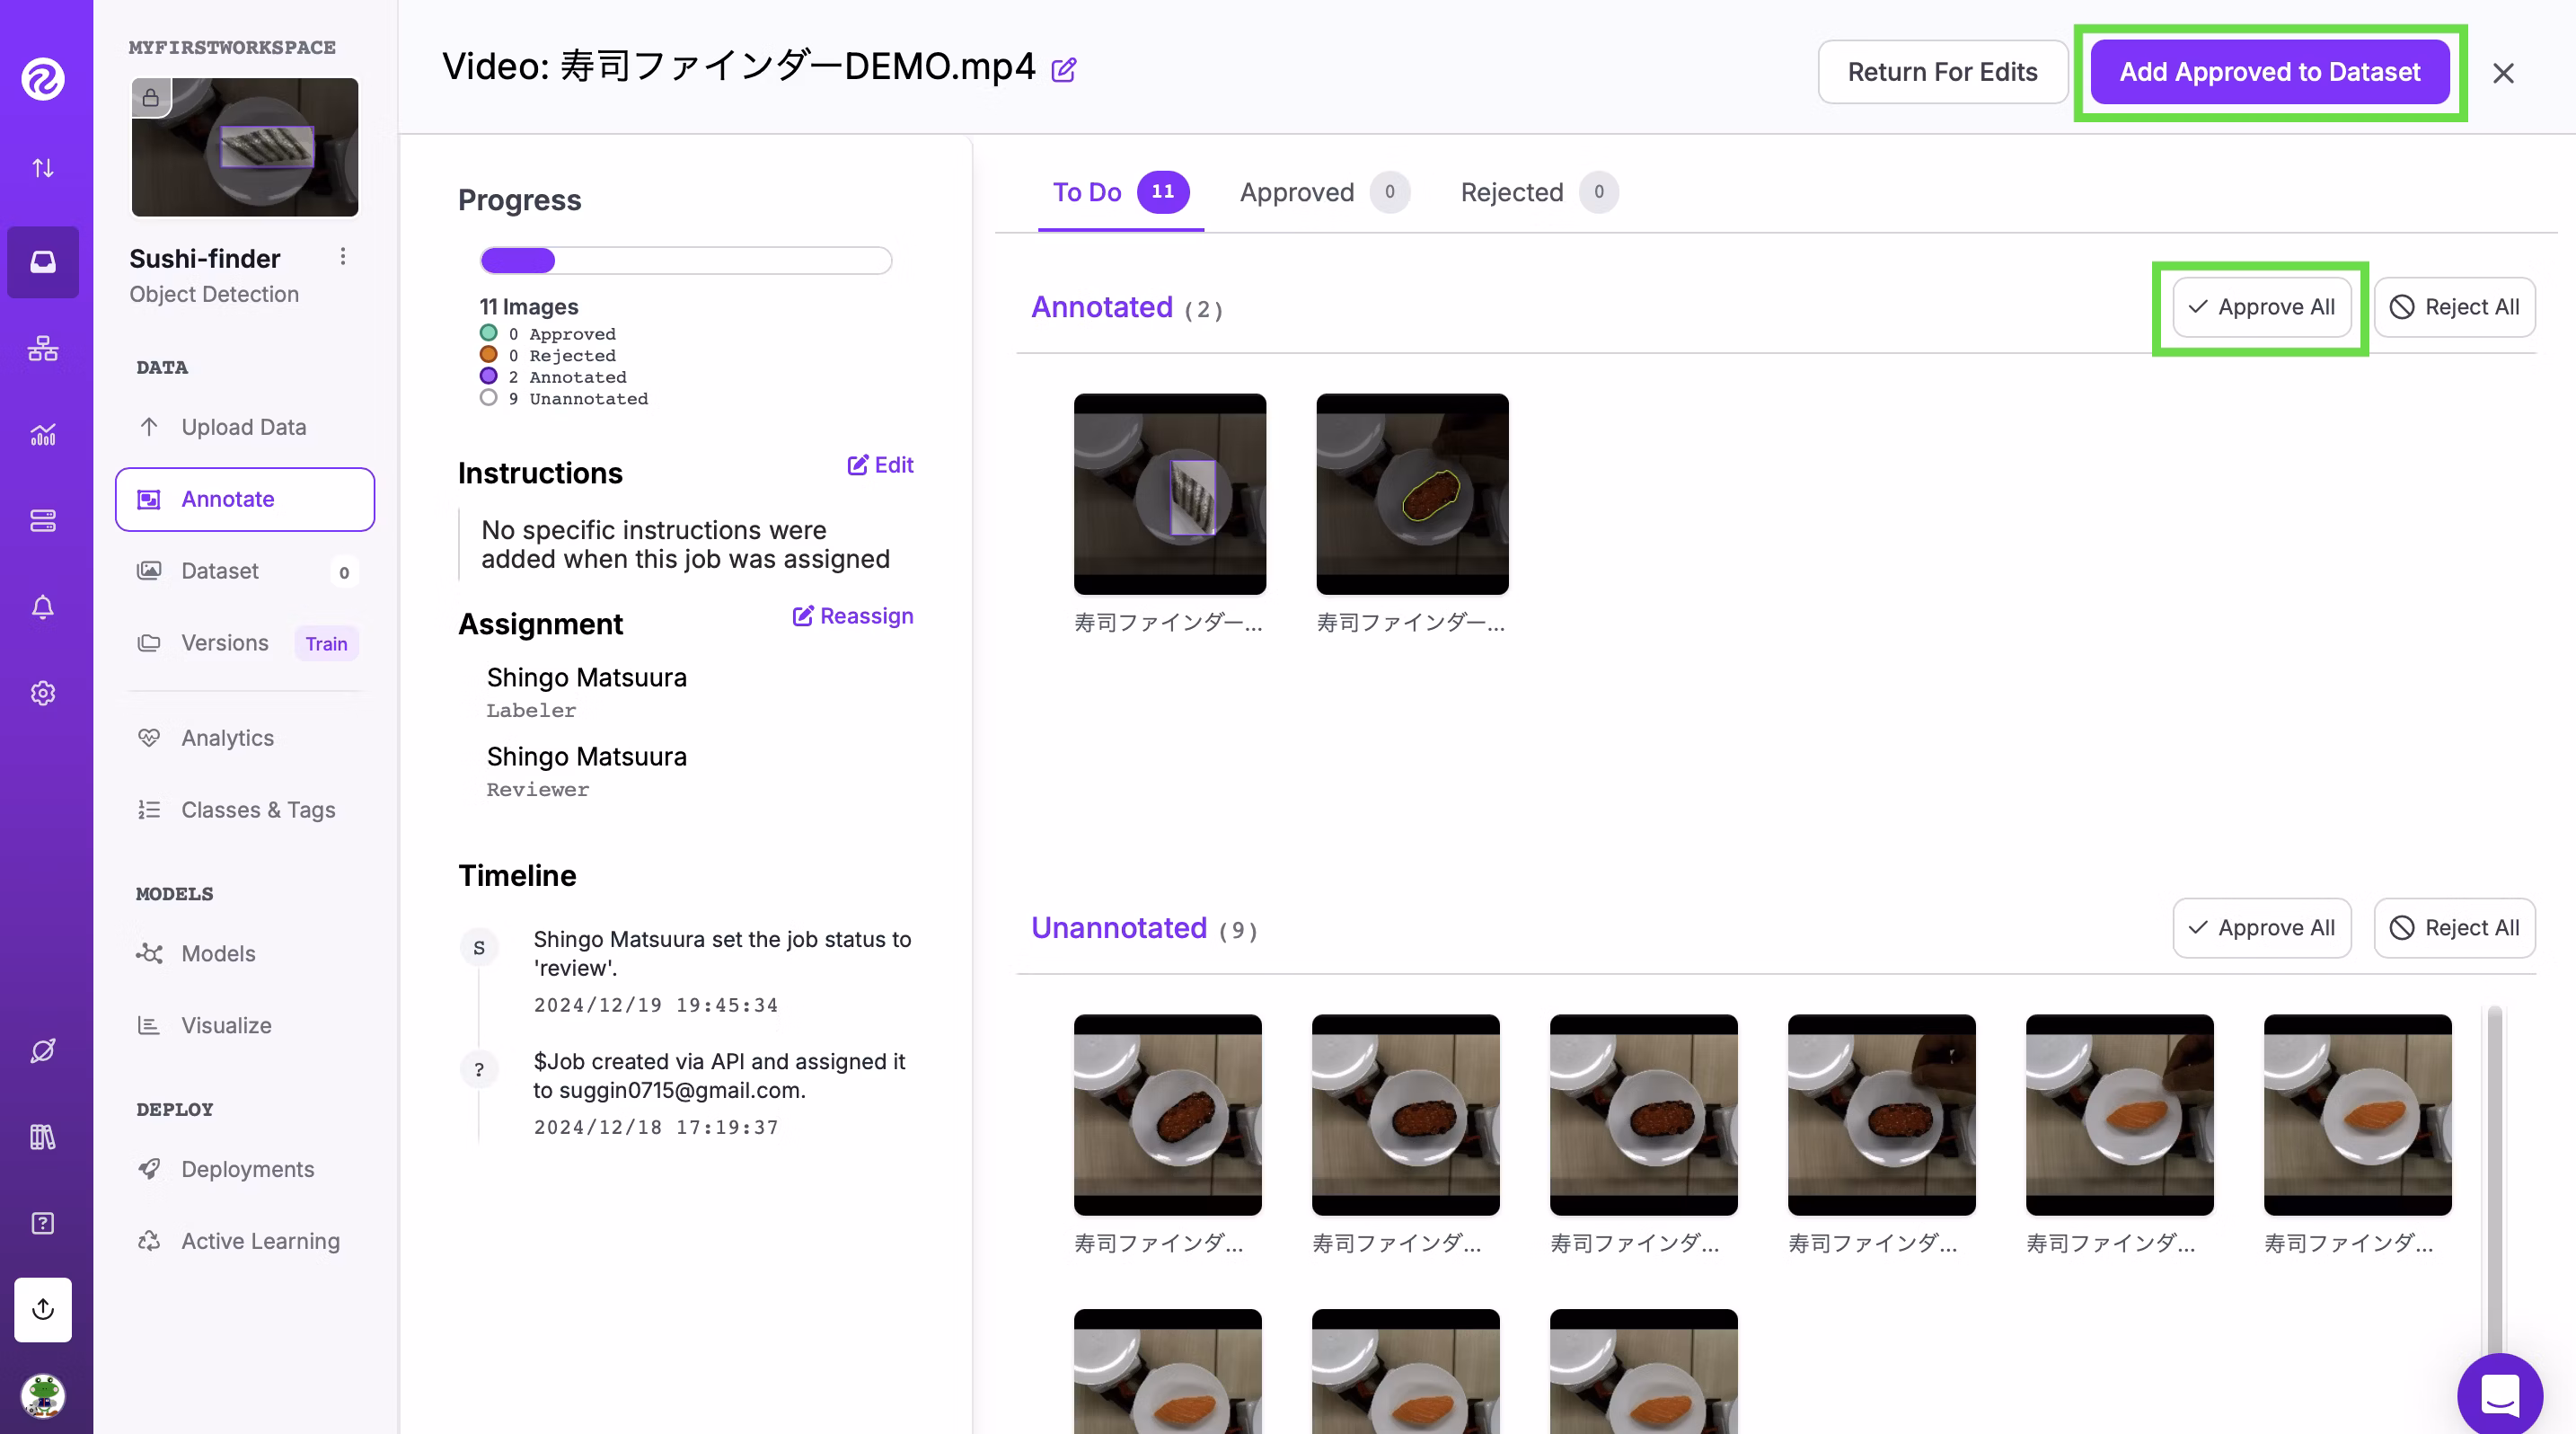This screenshot has width=2576, height=1434.
Task: Click the '9 Unannotated' legend entry
Action: click(564, 398)
